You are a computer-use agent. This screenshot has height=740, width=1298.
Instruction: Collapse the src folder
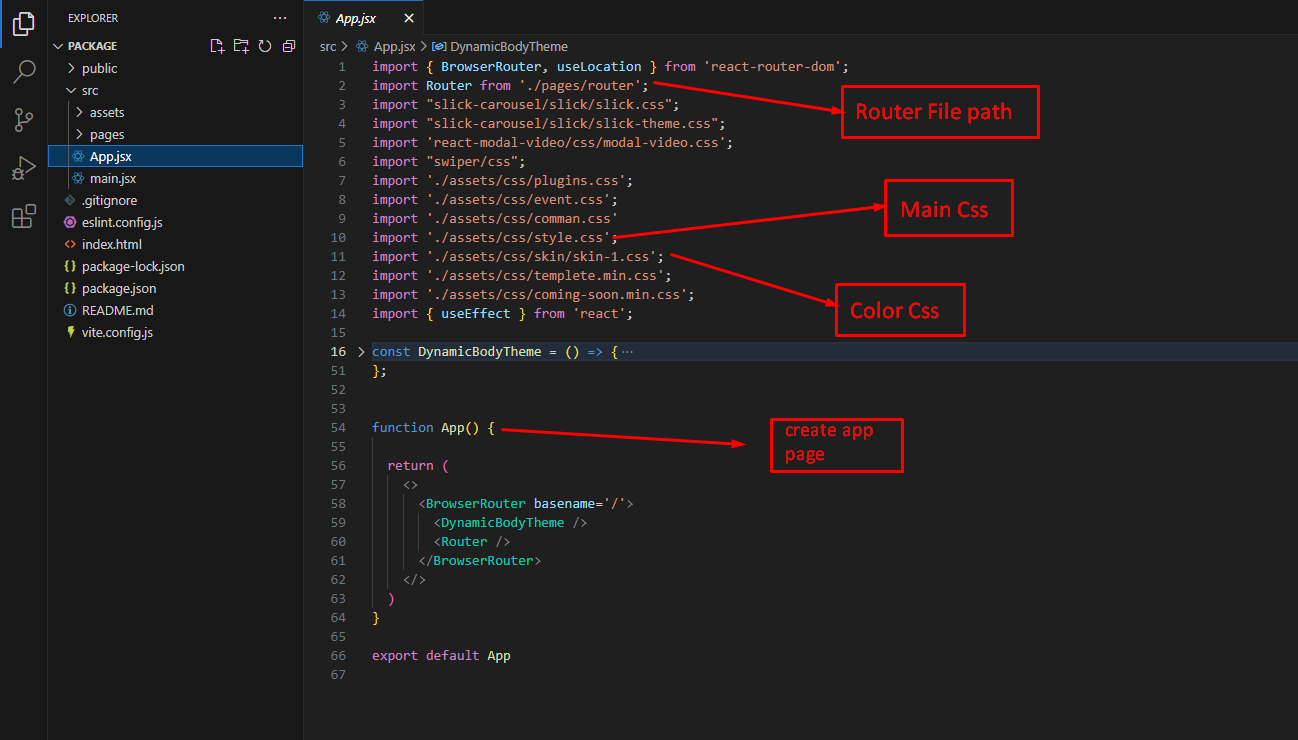pos(89,90)
